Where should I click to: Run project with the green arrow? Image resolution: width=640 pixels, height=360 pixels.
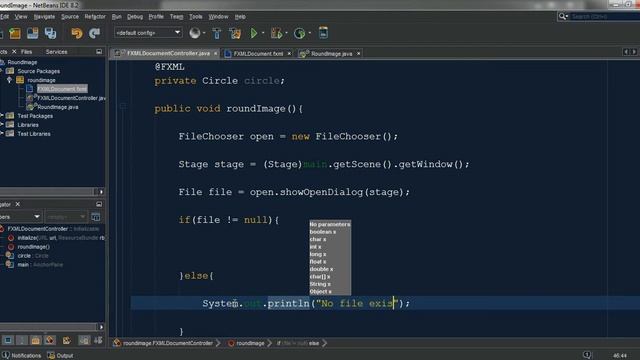(x=254, y=33)
